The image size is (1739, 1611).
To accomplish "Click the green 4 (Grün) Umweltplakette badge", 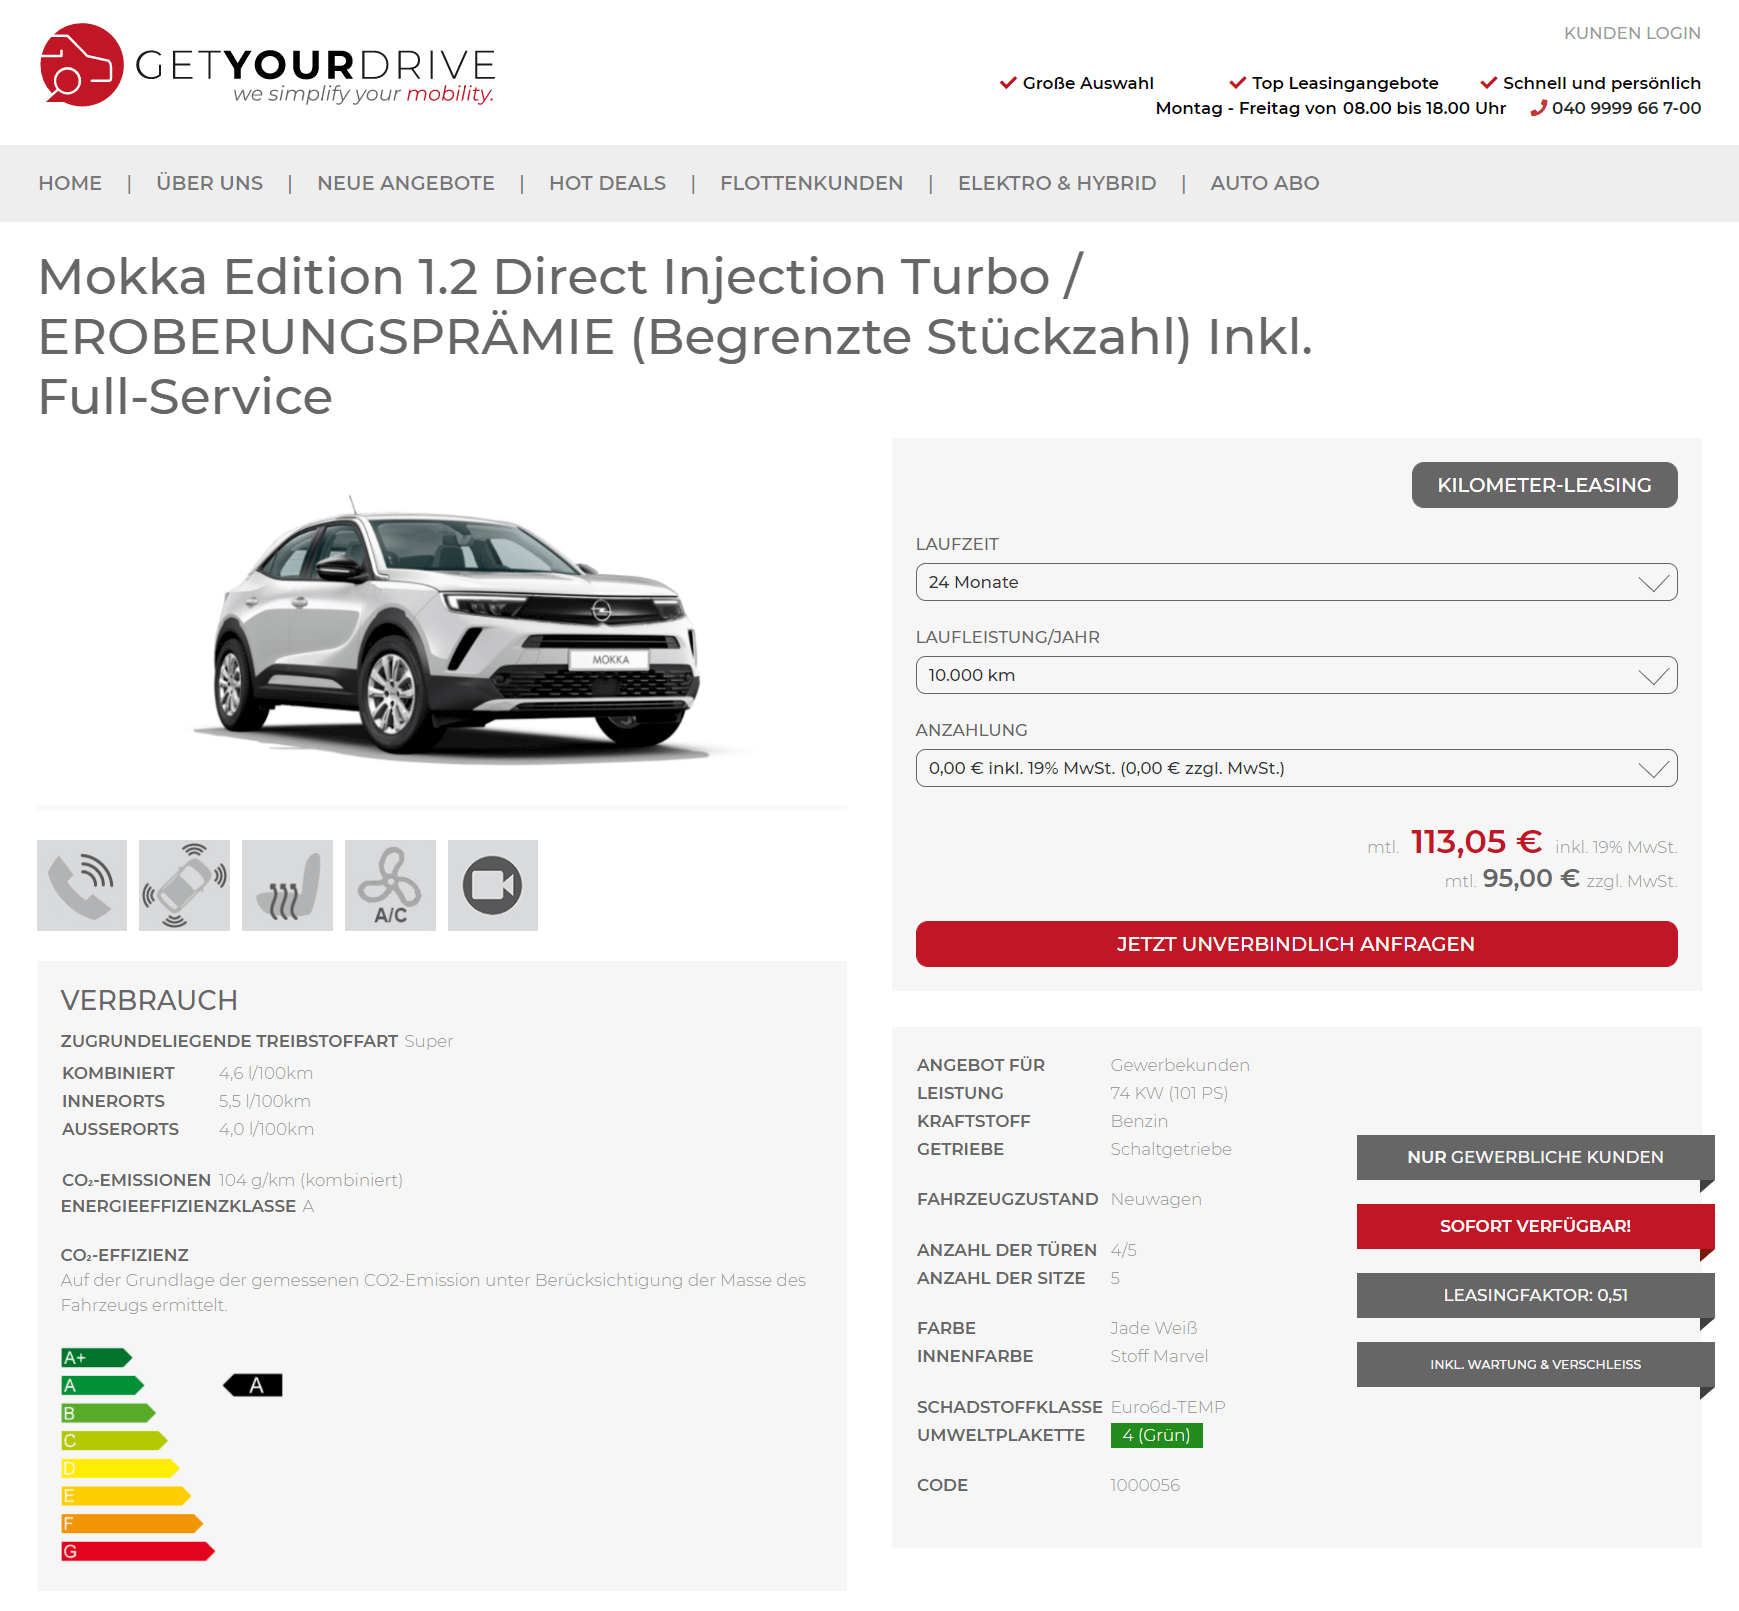I will [x=1156, y=1435].
